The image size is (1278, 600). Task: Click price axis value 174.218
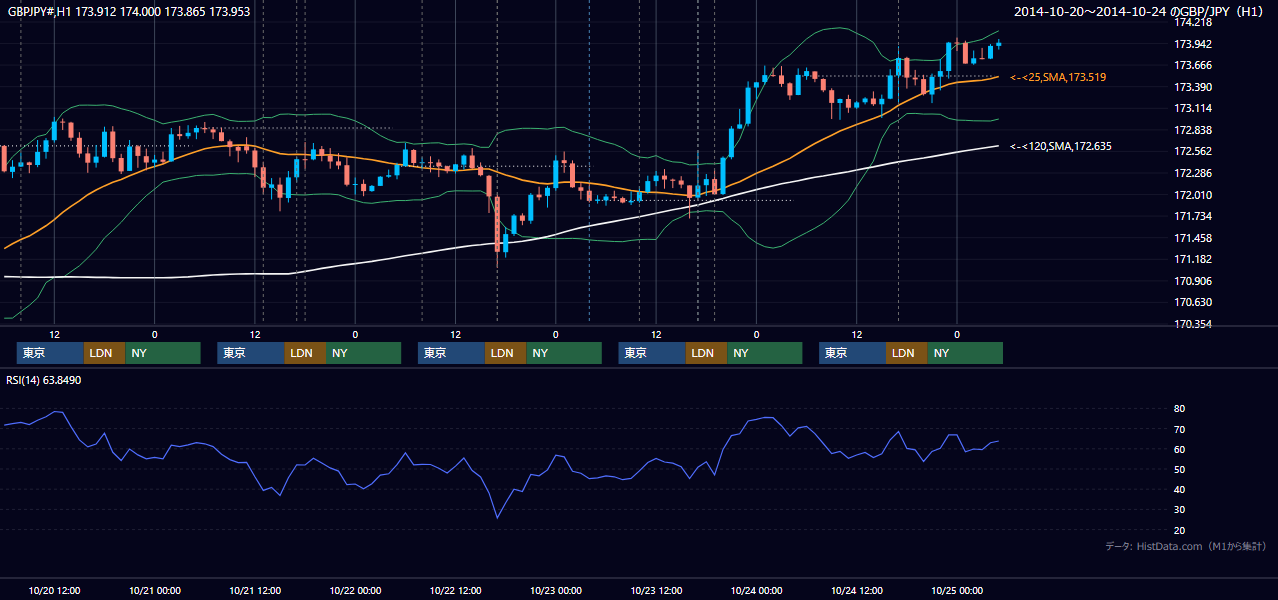coord(1192,22)
